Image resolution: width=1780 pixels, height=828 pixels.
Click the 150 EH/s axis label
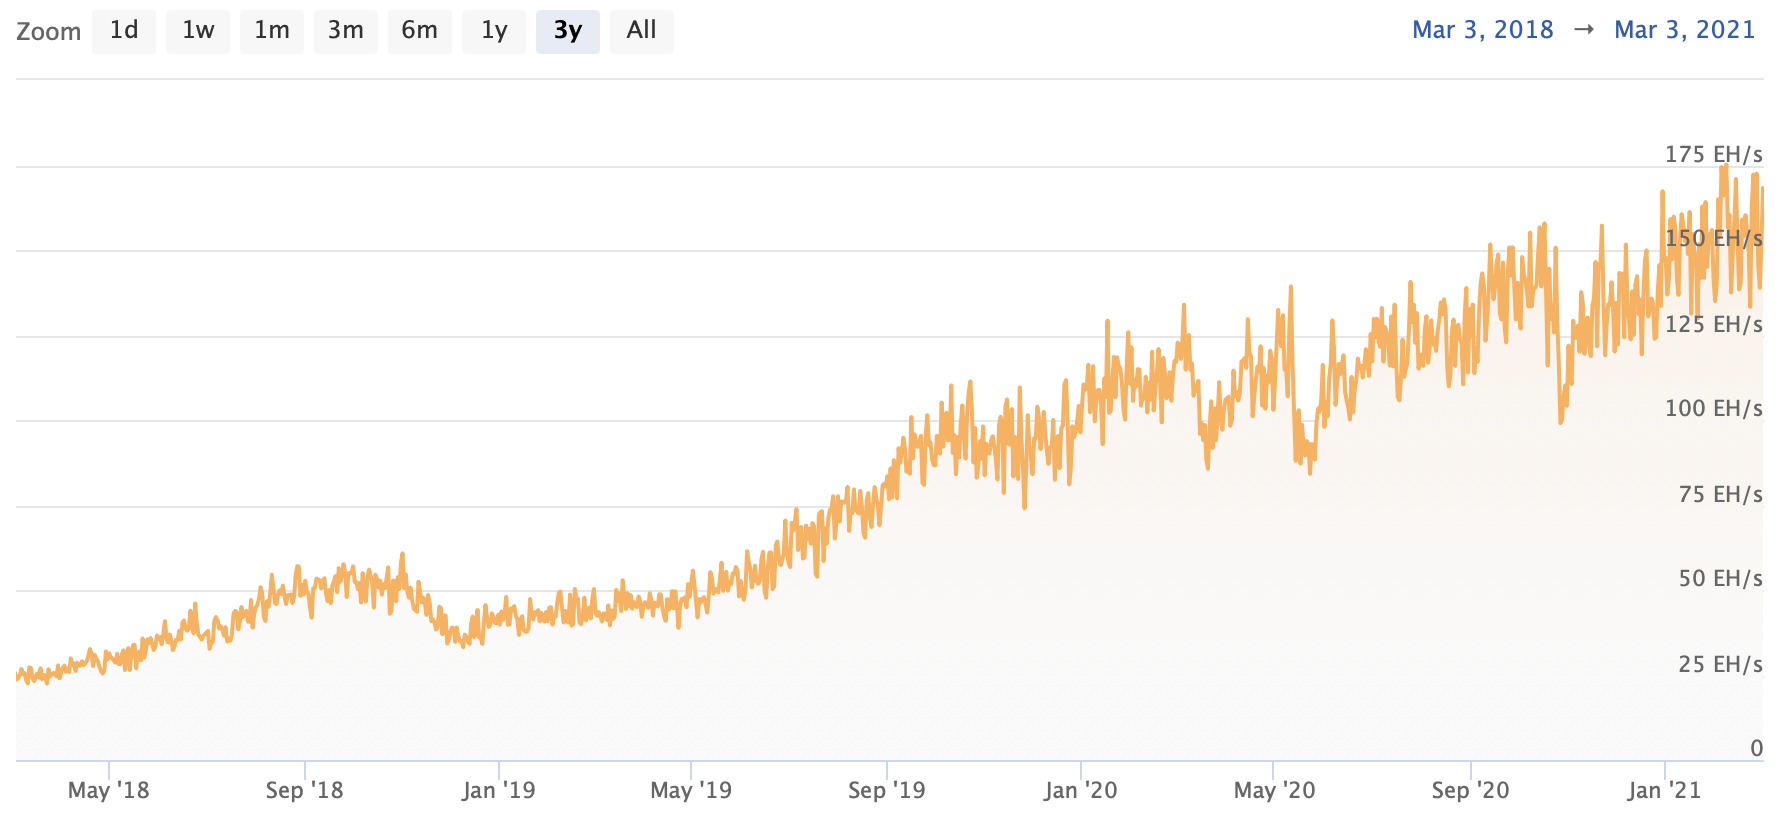[1714, 238]
